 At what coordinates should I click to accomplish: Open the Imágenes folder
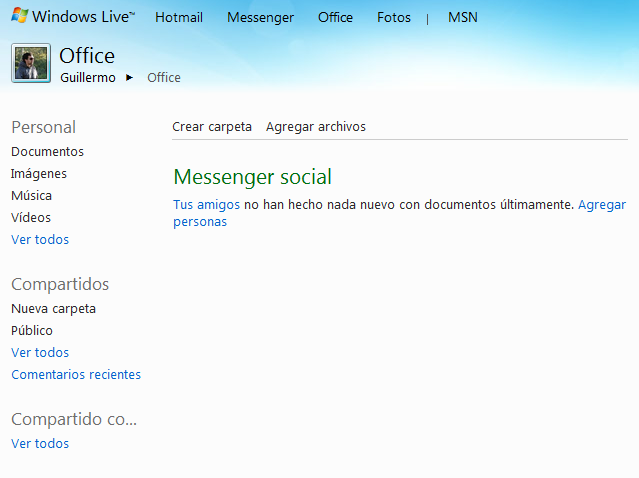39,174
